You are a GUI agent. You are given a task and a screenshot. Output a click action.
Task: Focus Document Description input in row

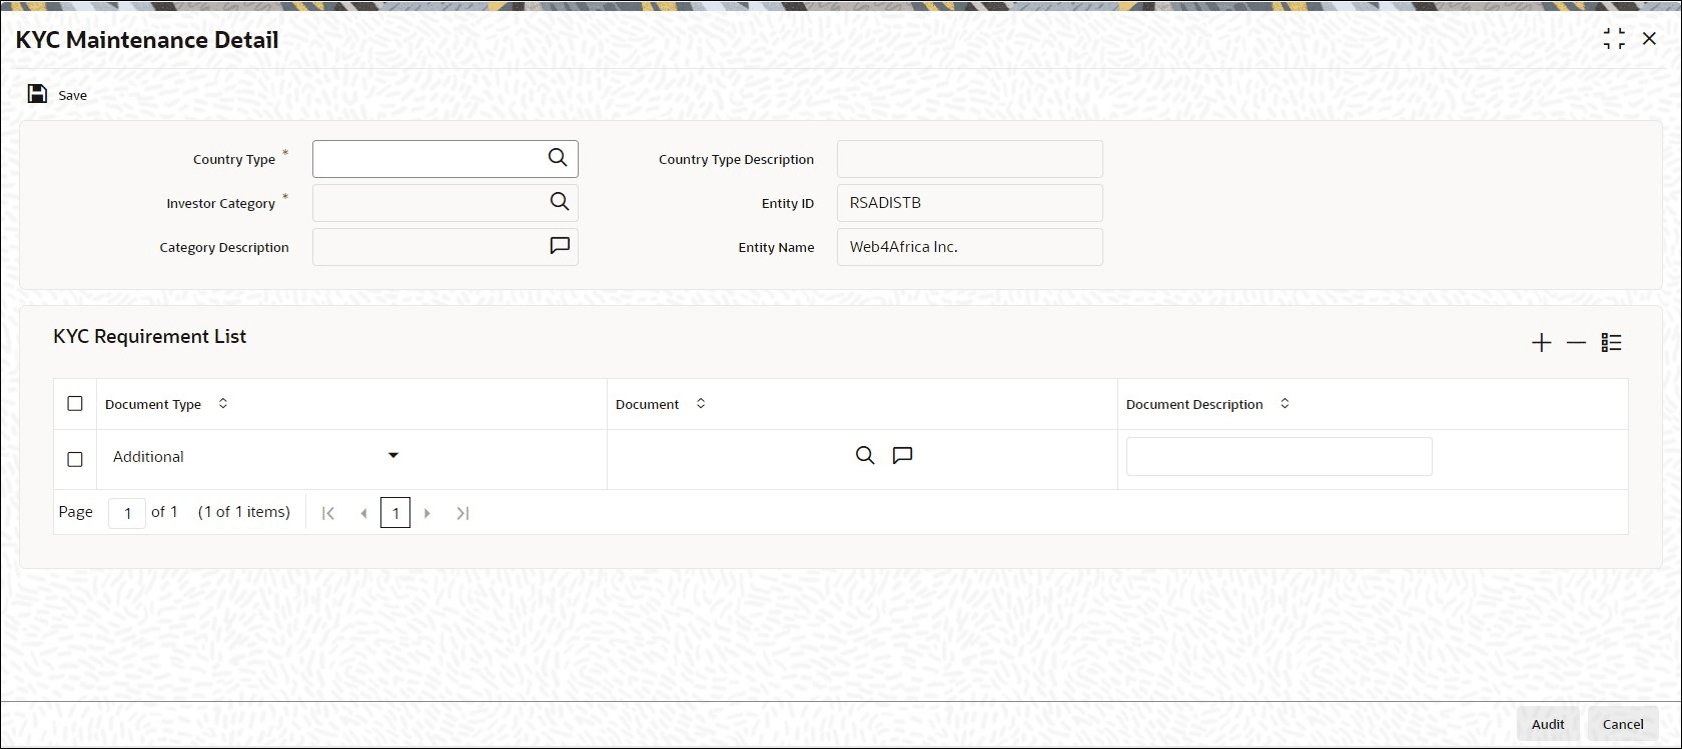coord(1279,456)
